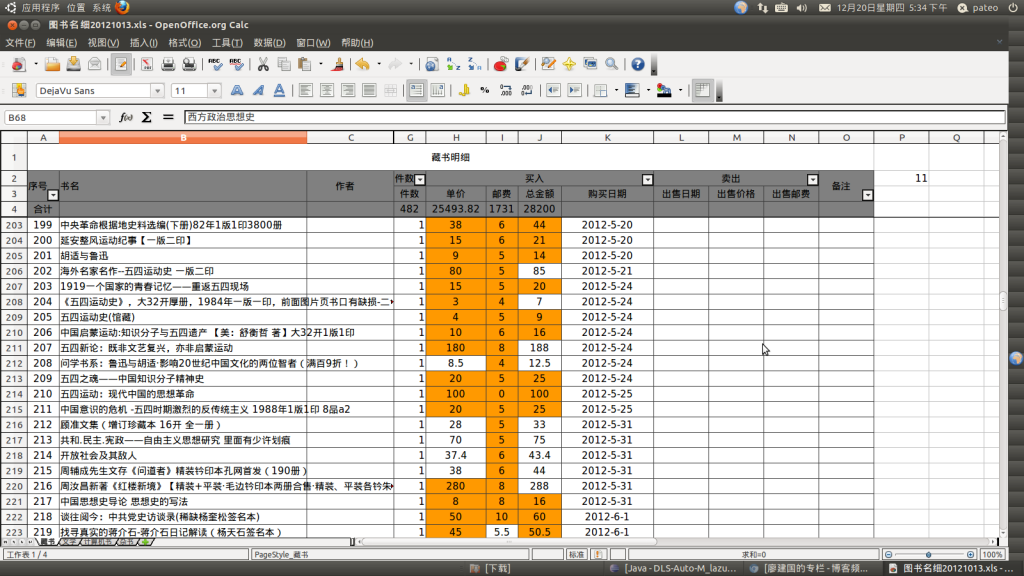Open the 数据(D) menu

tap(269, 42)
